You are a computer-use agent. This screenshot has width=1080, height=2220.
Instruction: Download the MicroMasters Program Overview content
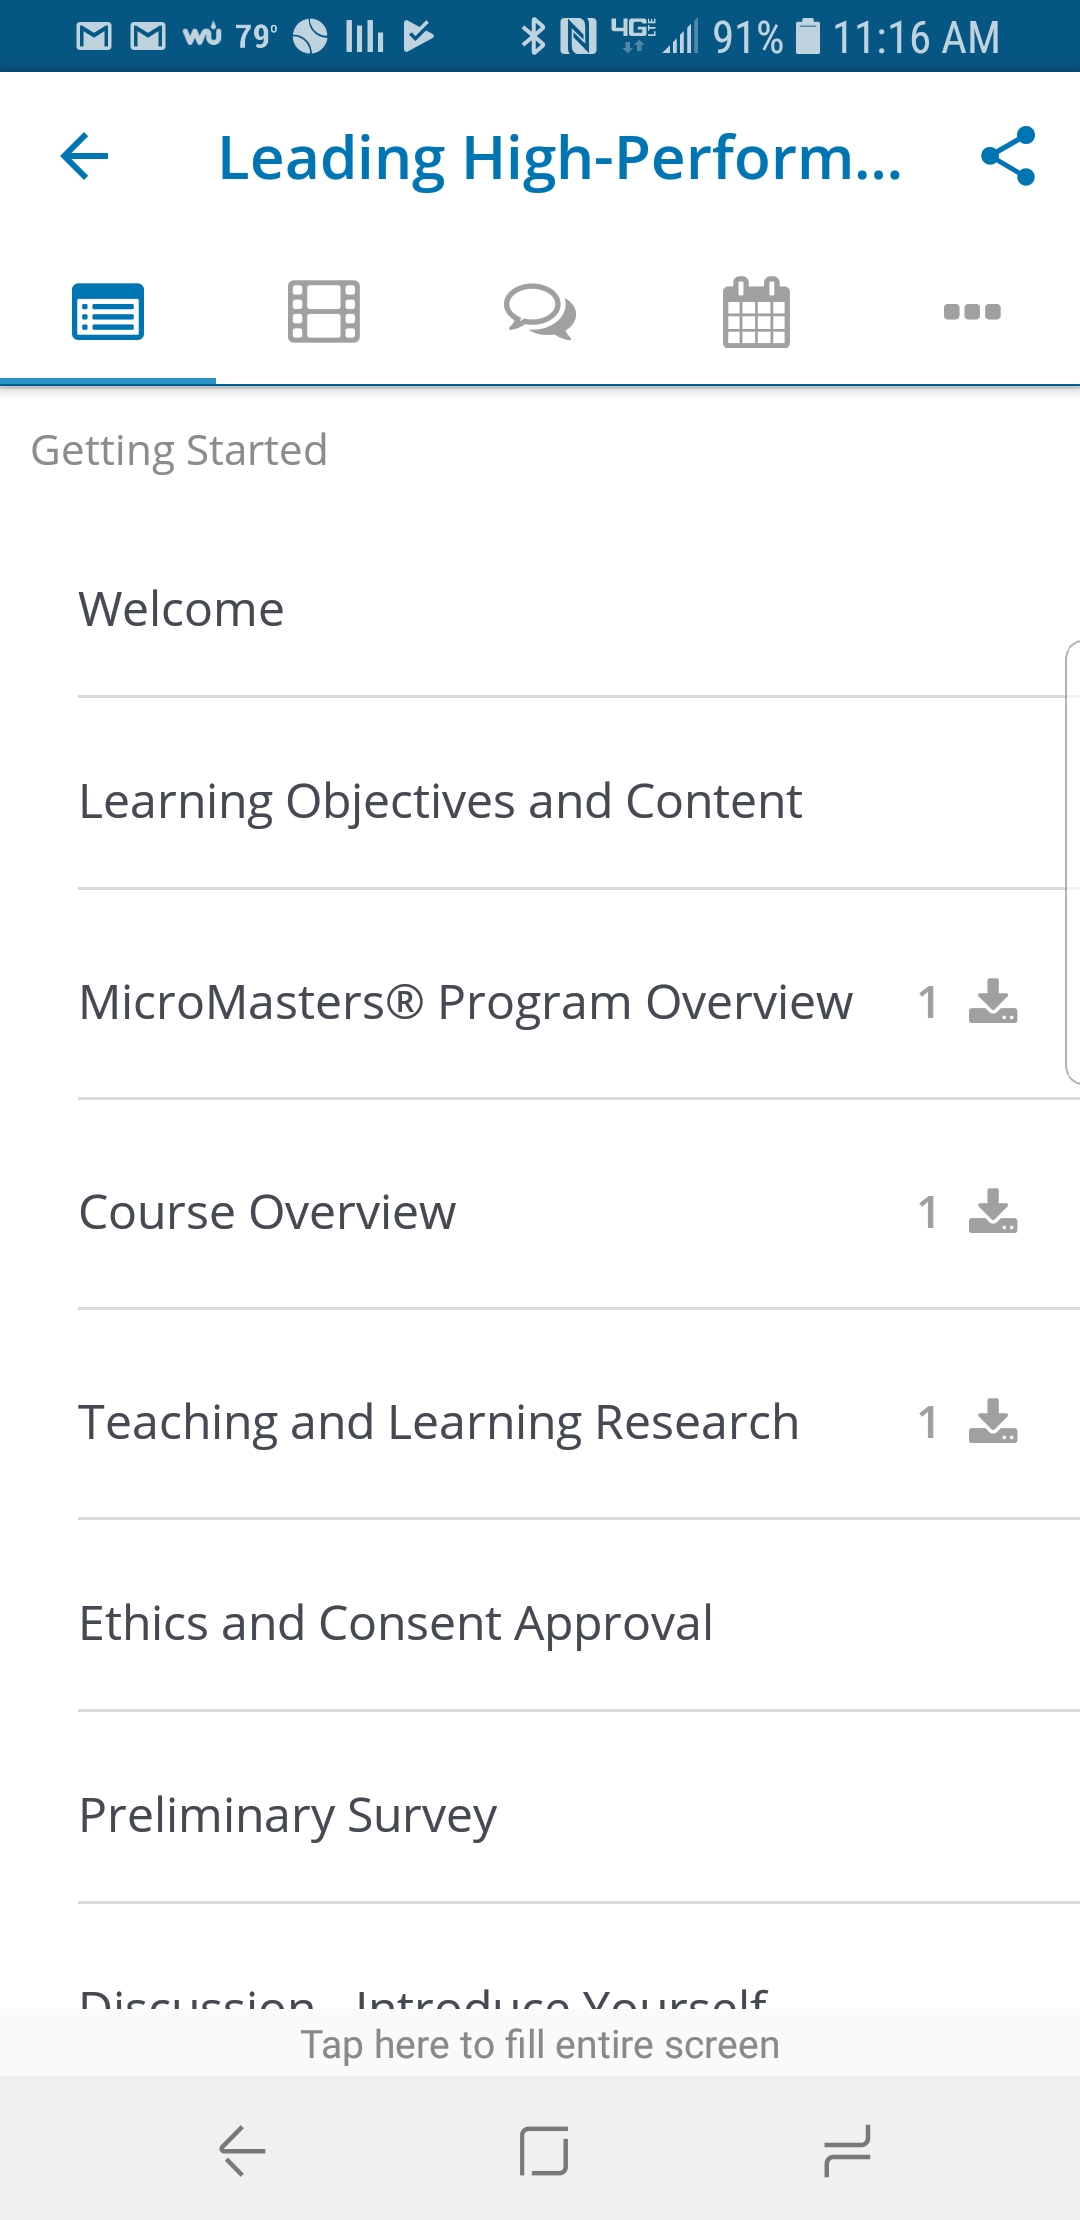point(993,1003)
